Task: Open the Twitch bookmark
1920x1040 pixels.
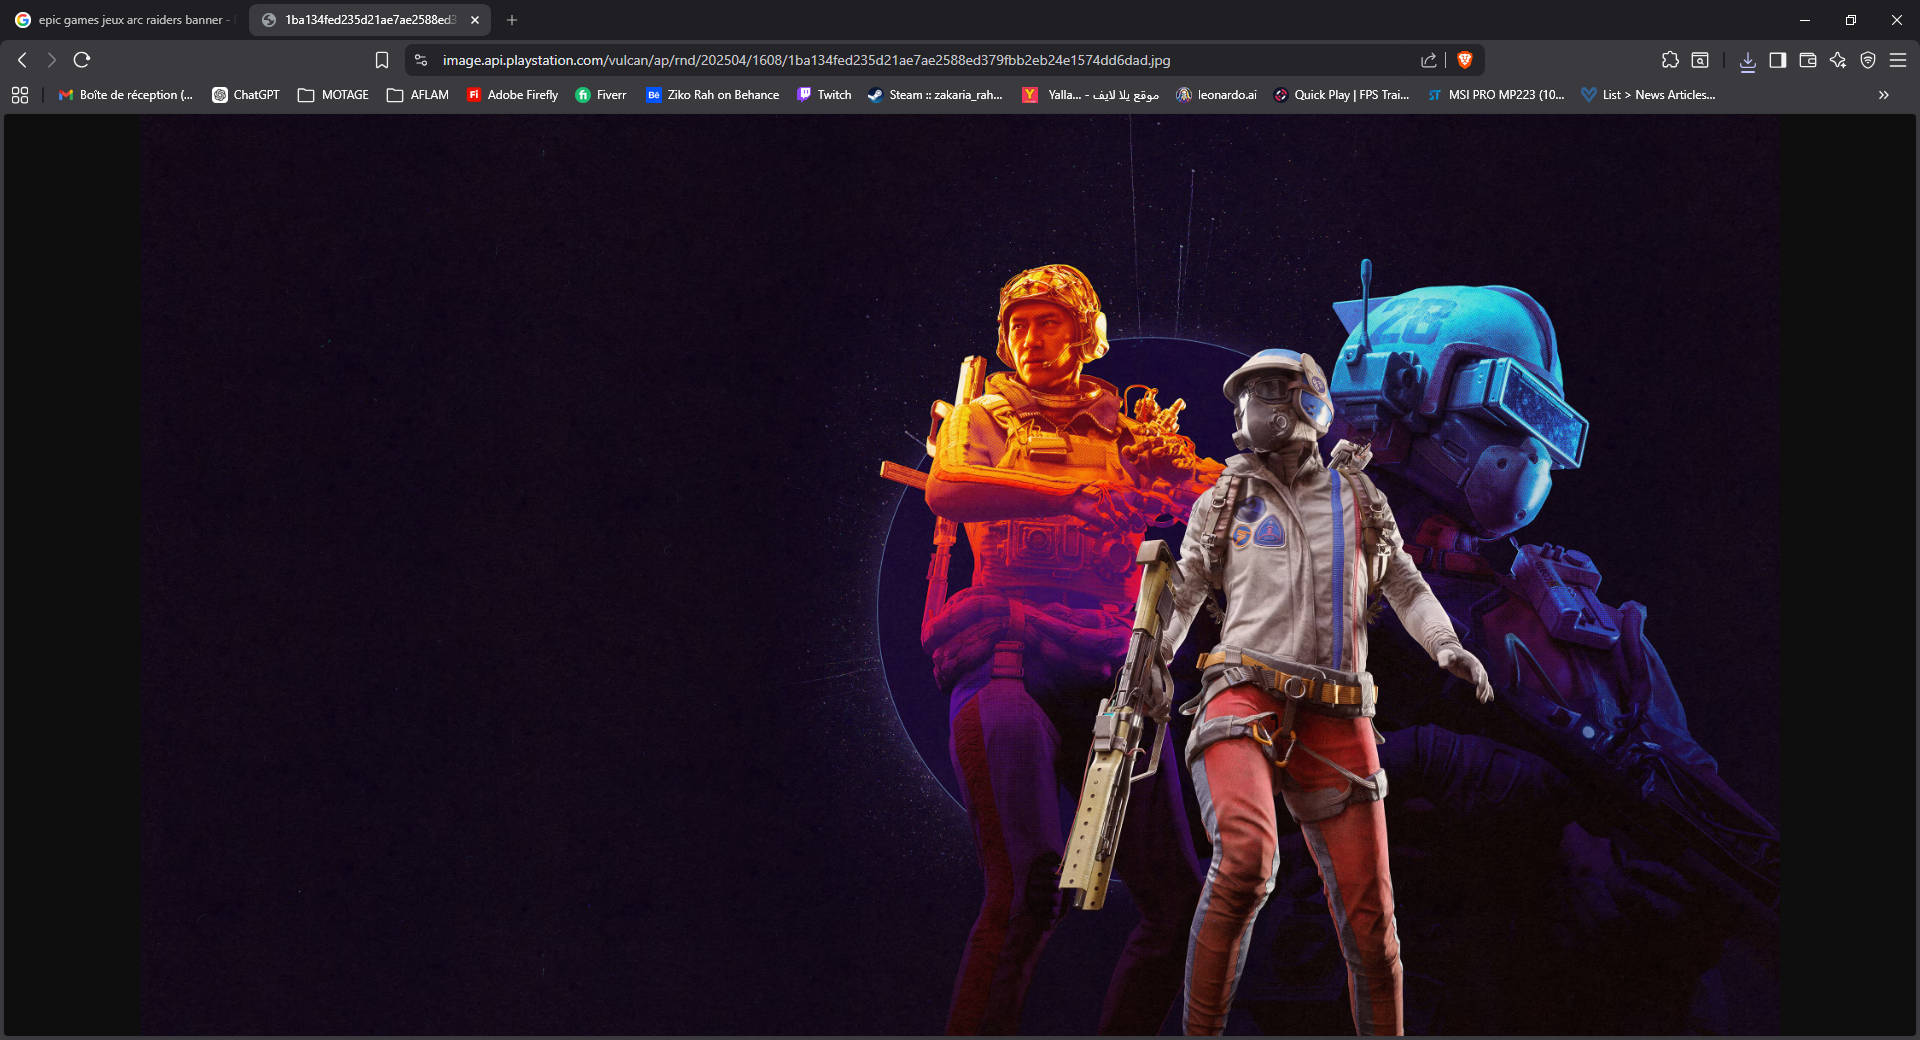Action: tap(824, 95)
